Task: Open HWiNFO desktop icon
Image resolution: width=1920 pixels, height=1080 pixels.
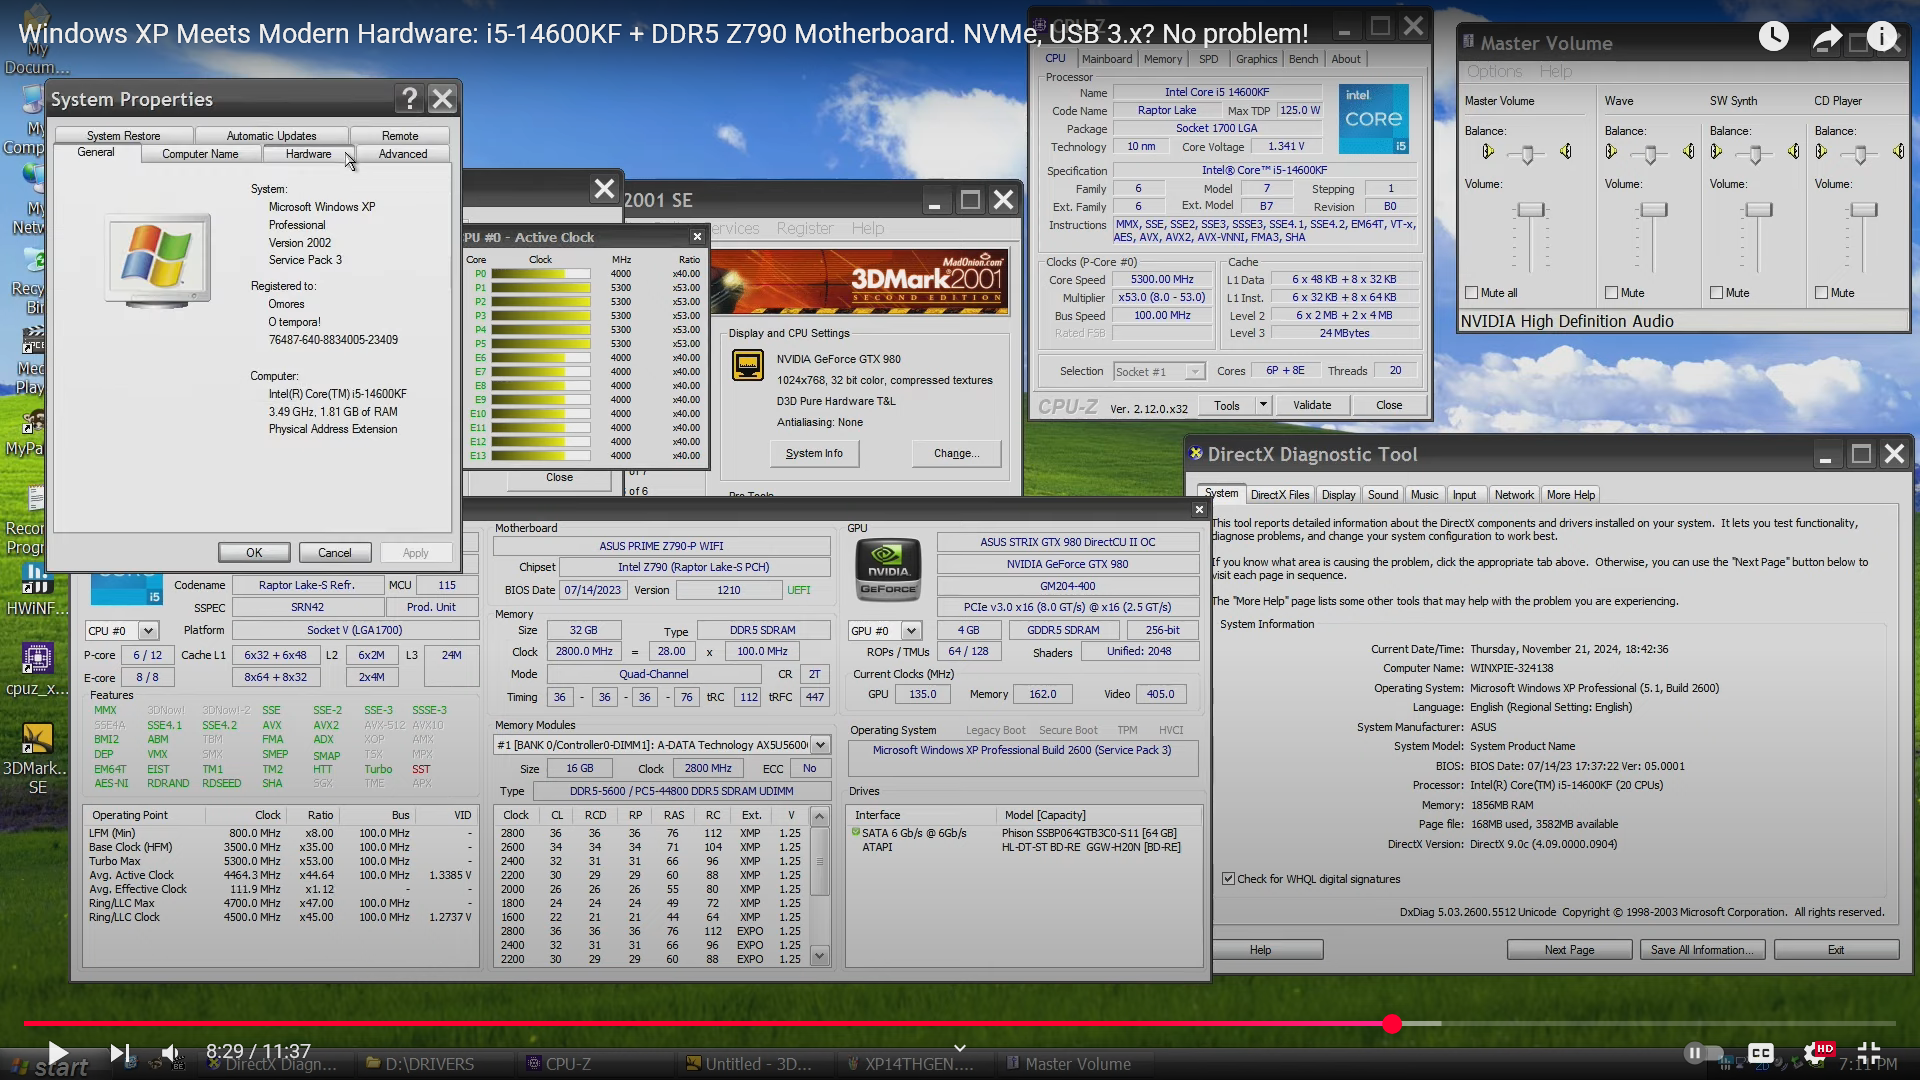Action: [37, 588]
